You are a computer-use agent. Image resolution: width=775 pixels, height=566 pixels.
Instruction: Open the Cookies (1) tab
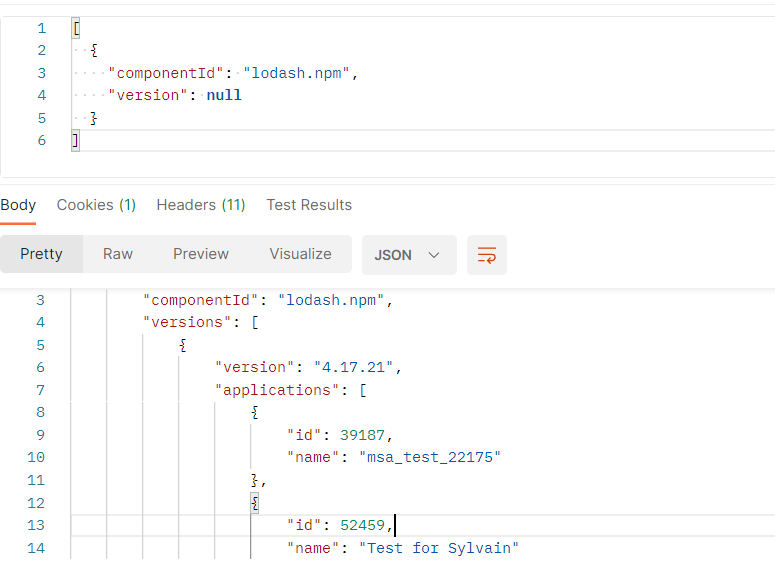(x=96, y=205)
